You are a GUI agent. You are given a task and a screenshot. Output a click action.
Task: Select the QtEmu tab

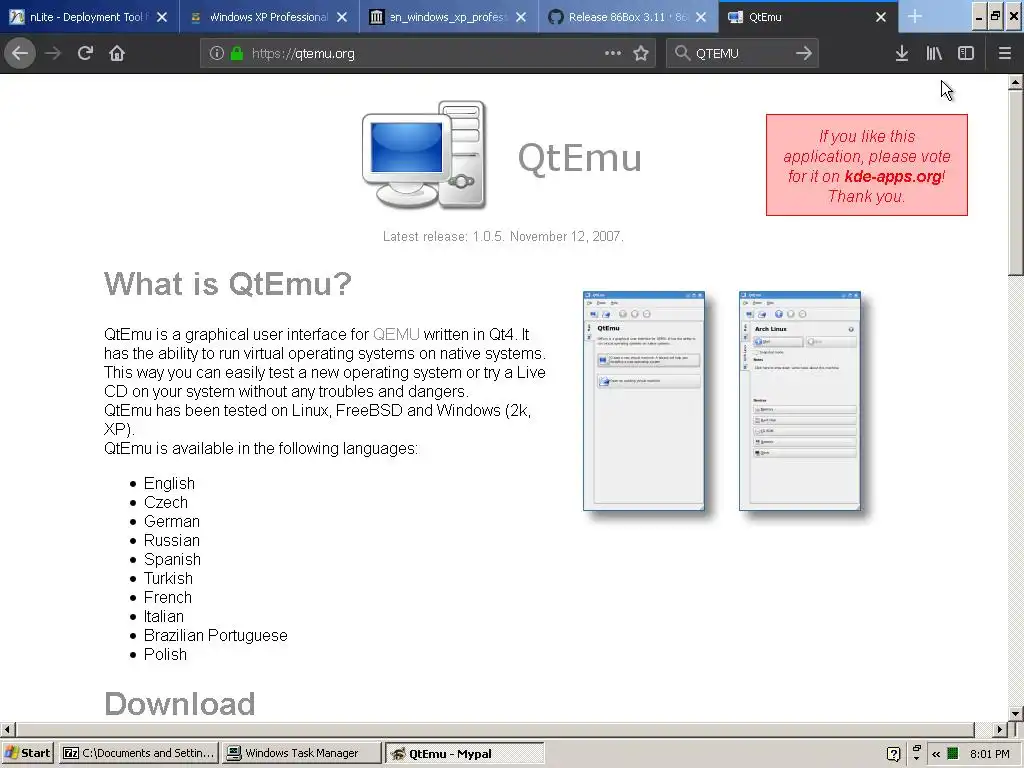808,17
